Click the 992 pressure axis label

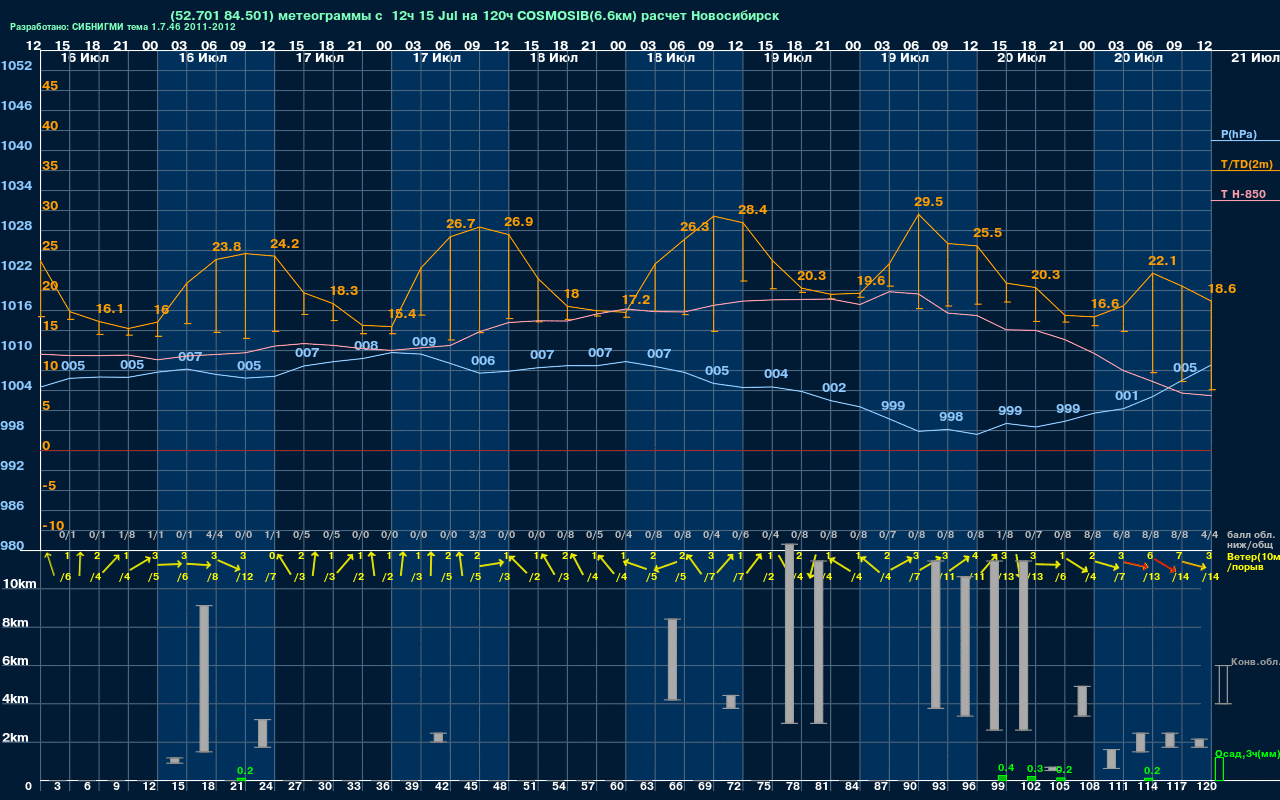pos(12,466)
